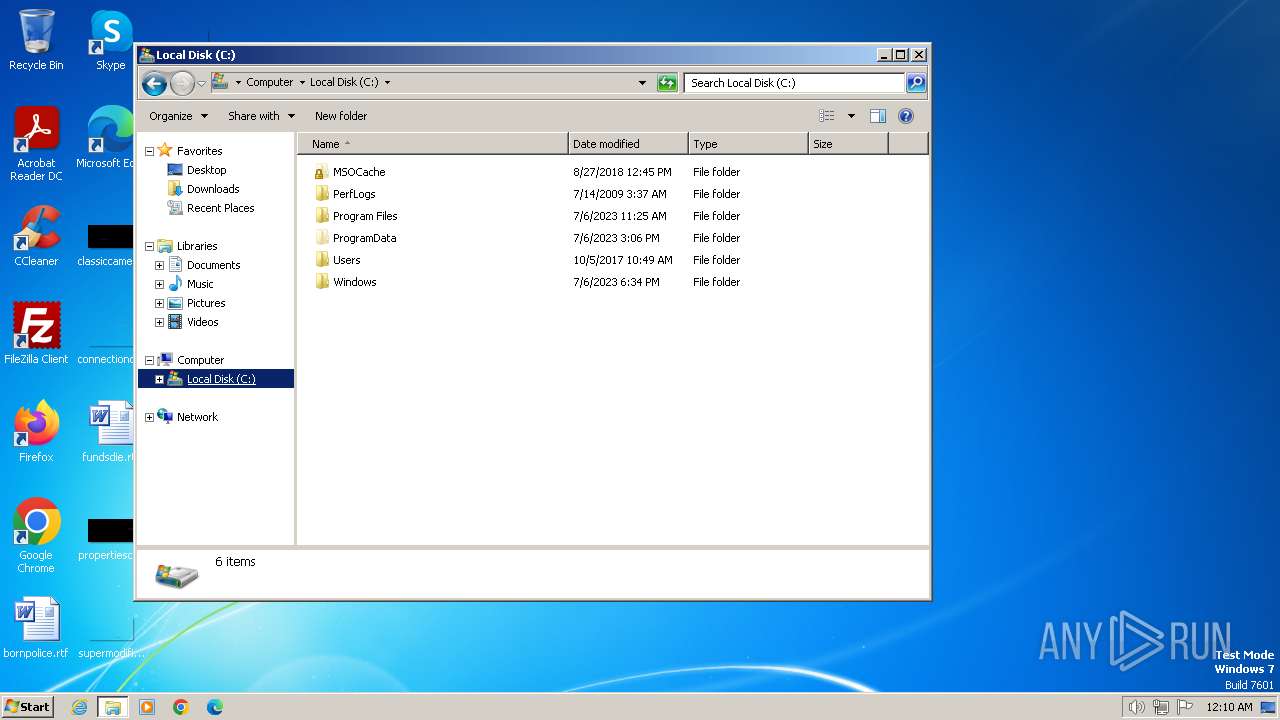
Task: Collapse the Libraries tree group
Action: click(x=150, y=246)
